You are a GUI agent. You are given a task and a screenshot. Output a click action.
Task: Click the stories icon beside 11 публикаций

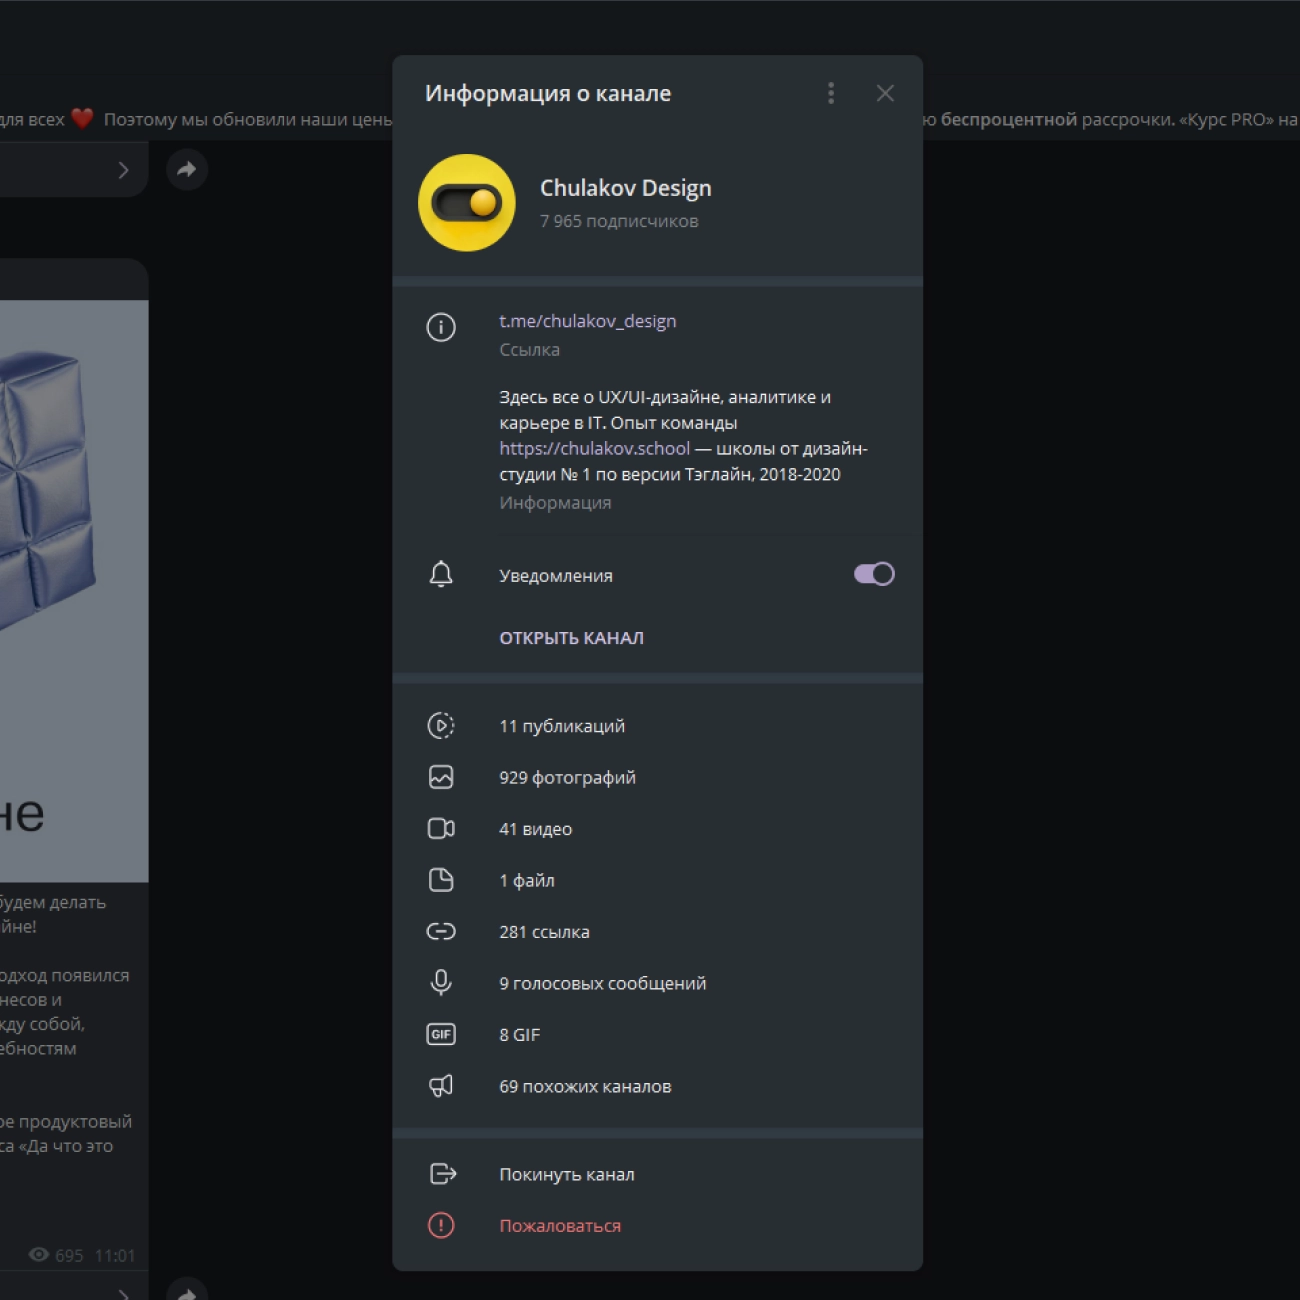click(441, 726)
